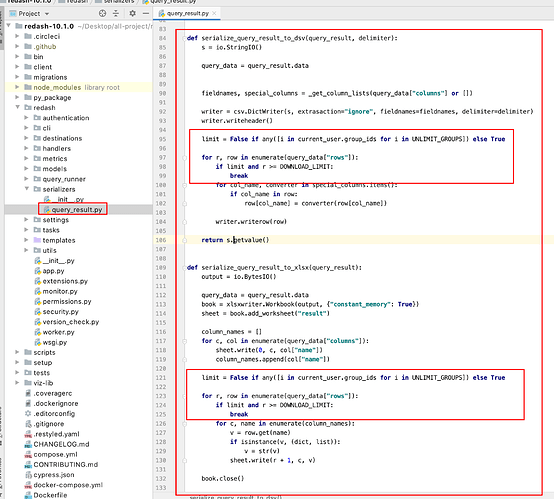Open the Project view dropdown

pyautogui.click(x=47, y=14)
